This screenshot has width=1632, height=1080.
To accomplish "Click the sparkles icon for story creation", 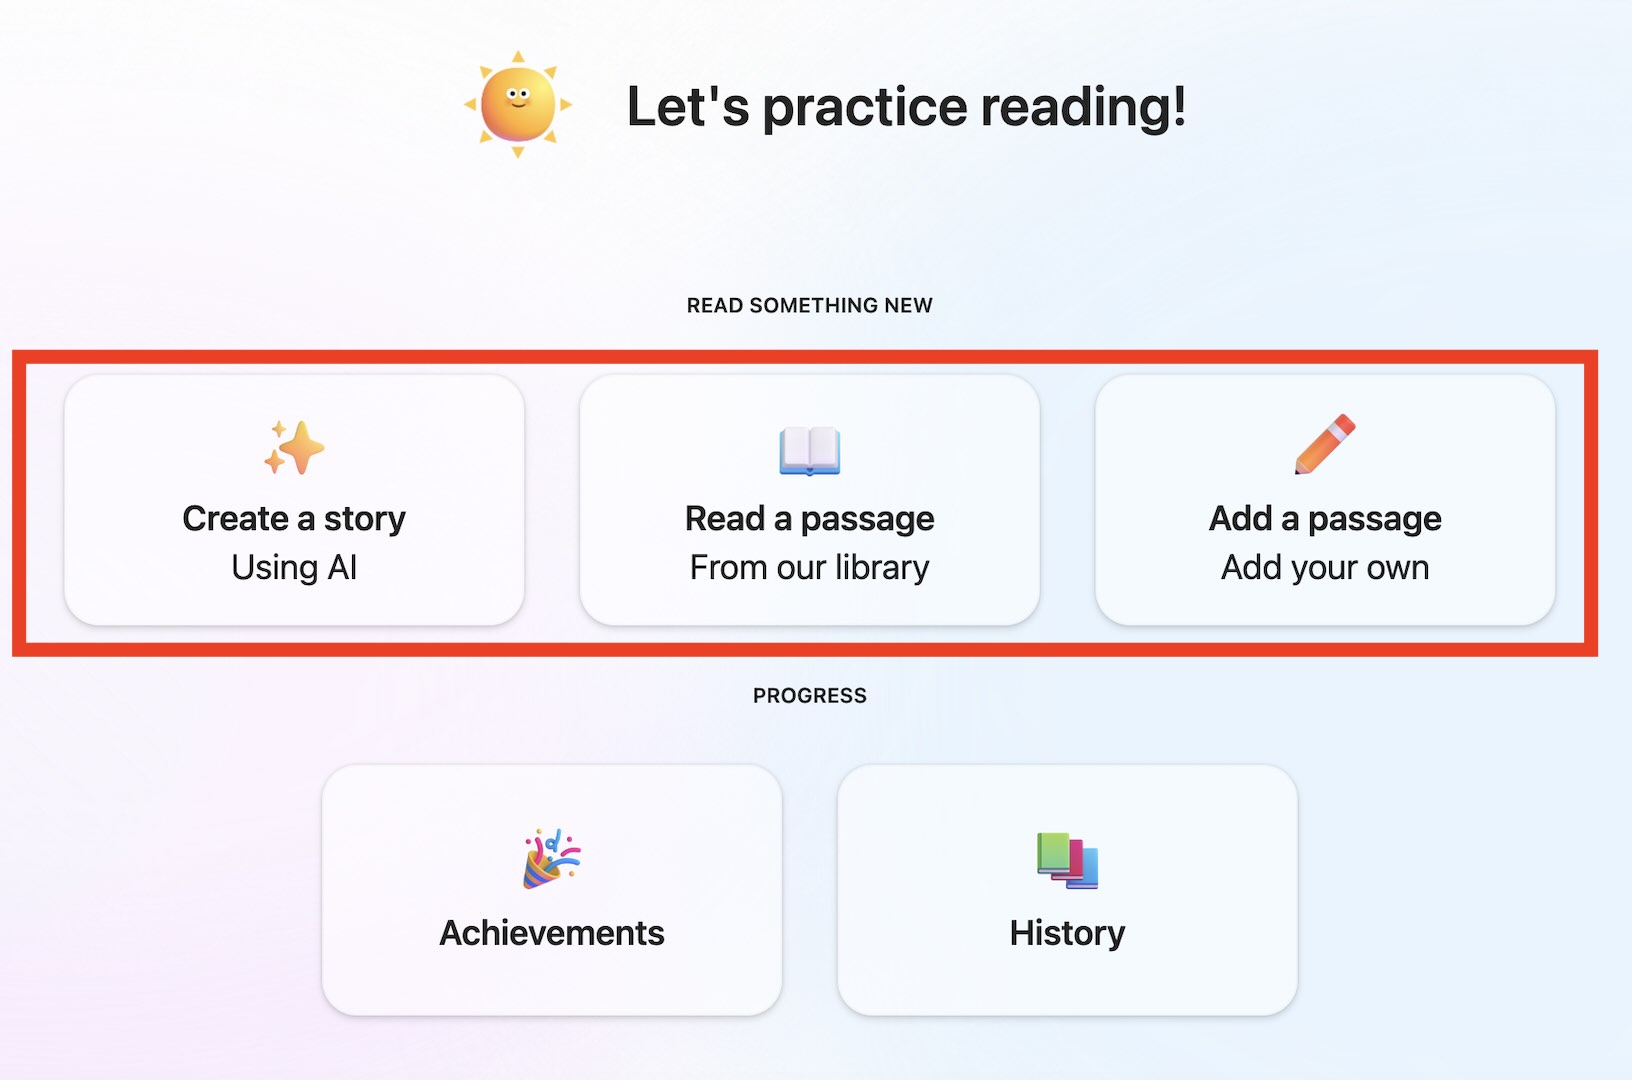I will (x=294, y=447).
